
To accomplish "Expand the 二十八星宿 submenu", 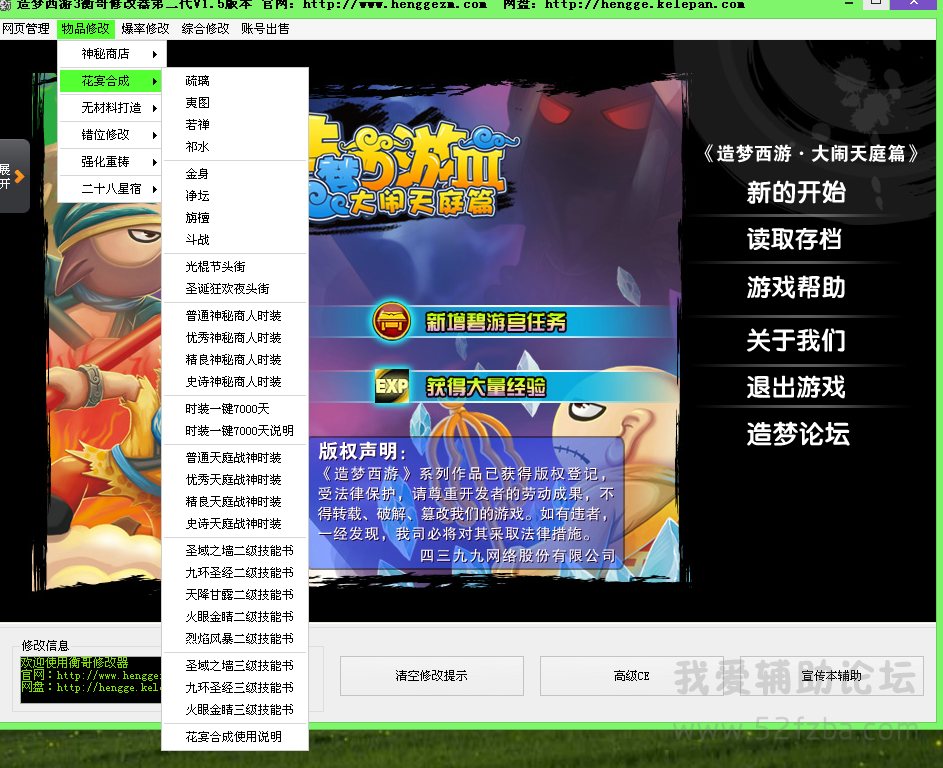I will [x=112, y=189].
